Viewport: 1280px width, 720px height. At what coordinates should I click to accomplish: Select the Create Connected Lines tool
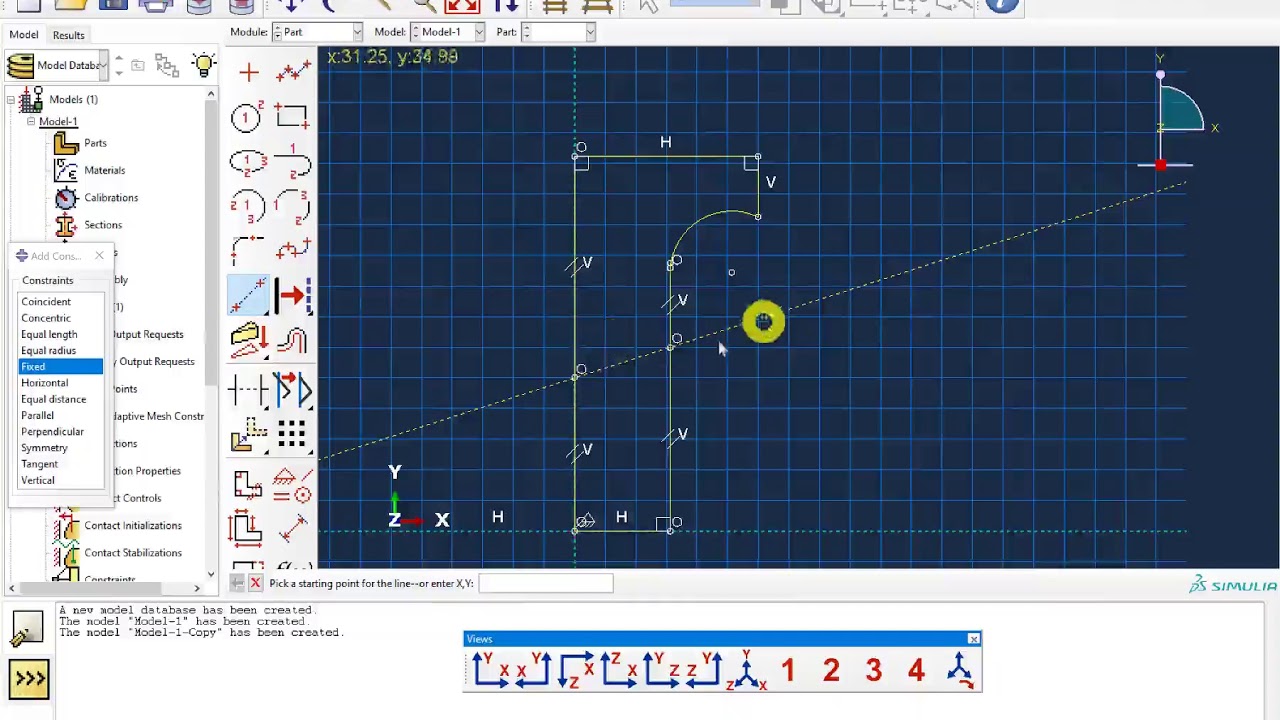293,72
